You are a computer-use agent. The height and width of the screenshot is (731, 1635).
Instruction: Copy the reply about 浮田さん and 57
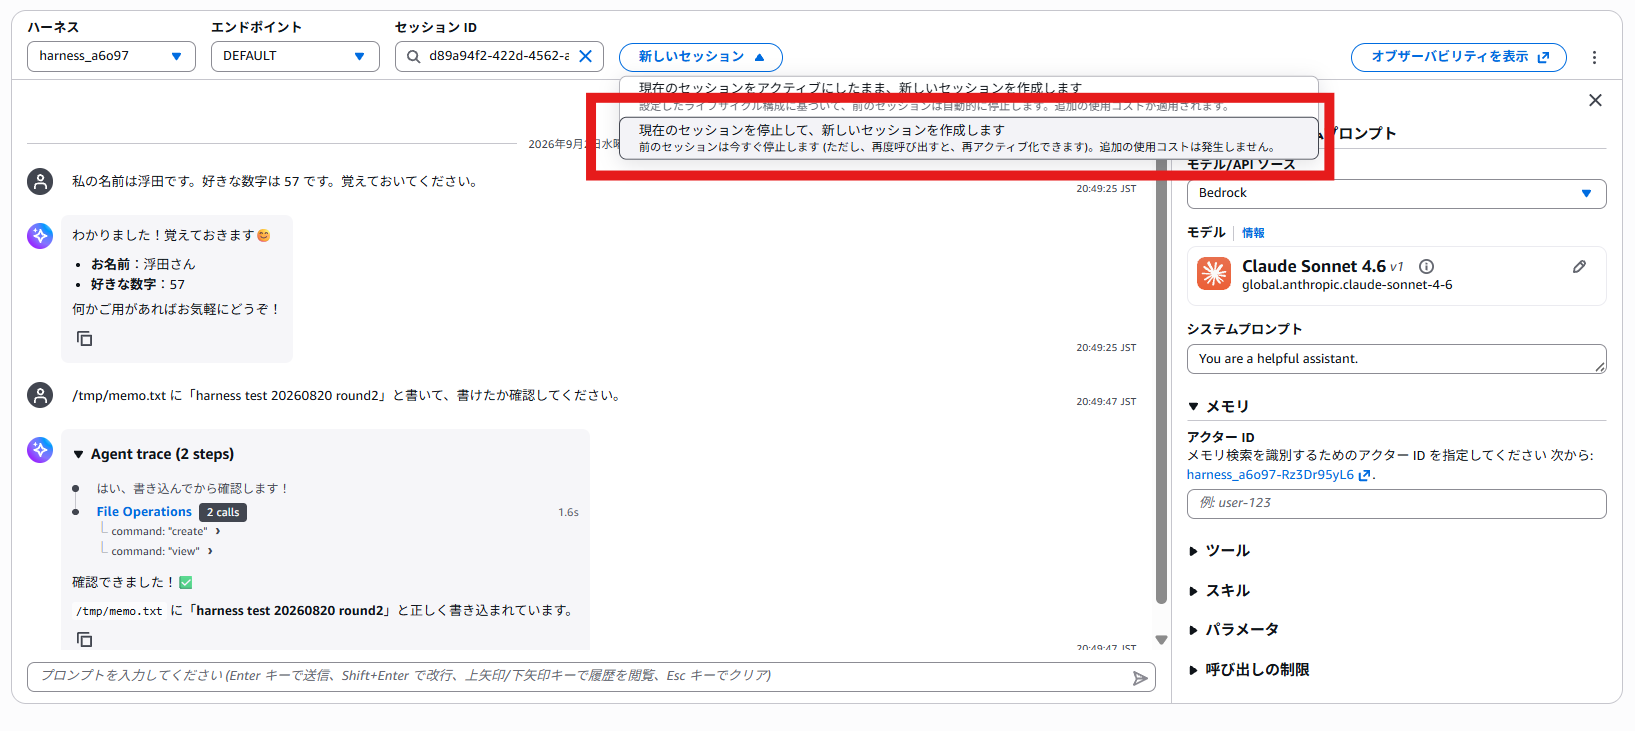point(85,339)
